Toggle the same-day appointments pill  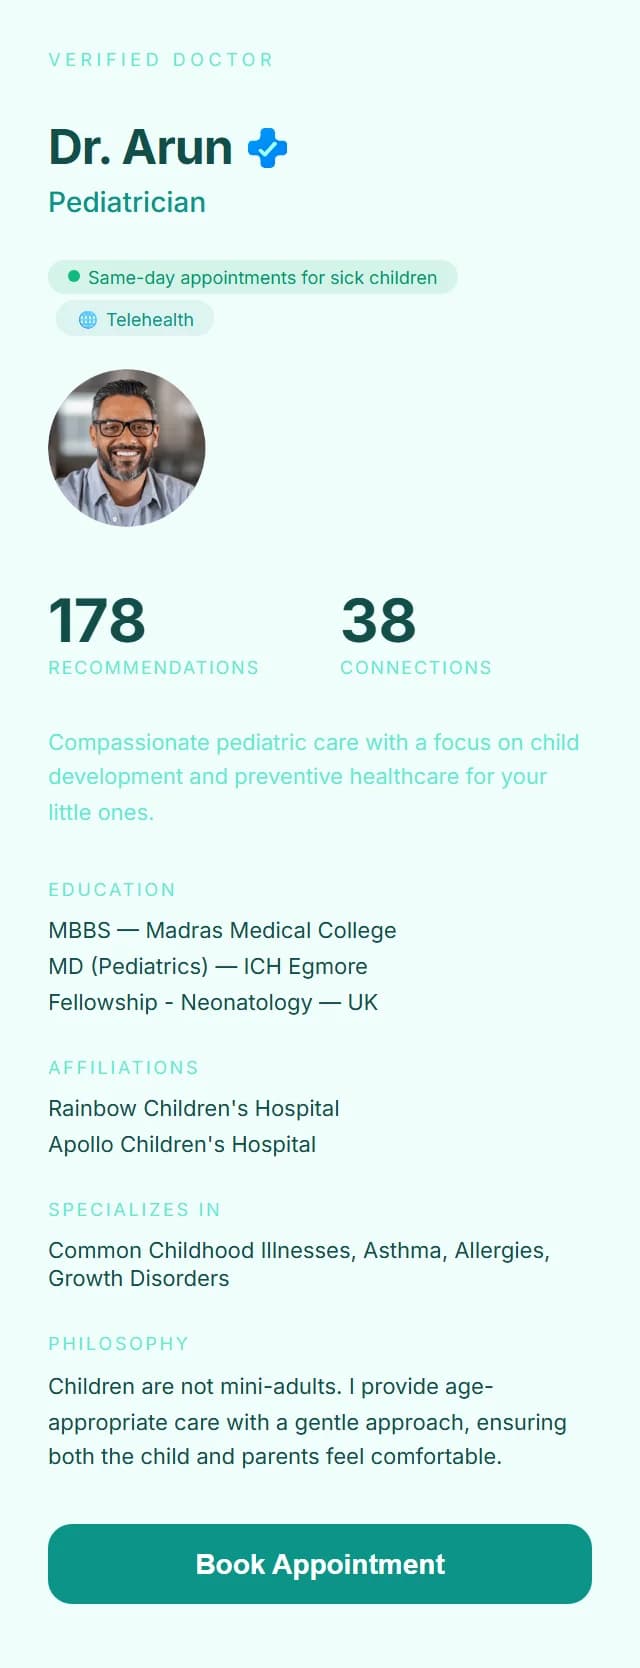coord(252,278)
